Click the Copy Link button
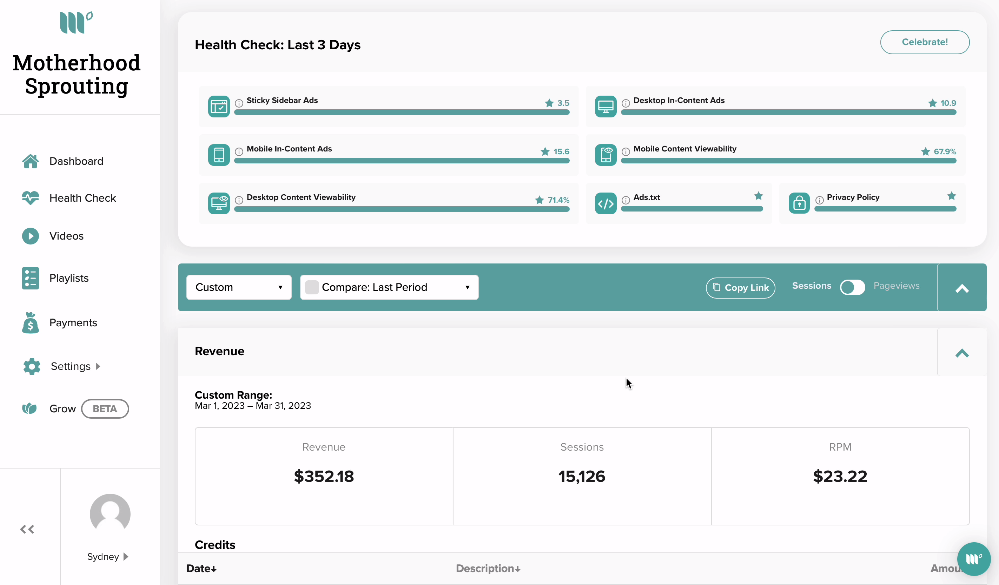Image resolution: width=999 pixels, height=585 pixels. pos(740,287)
